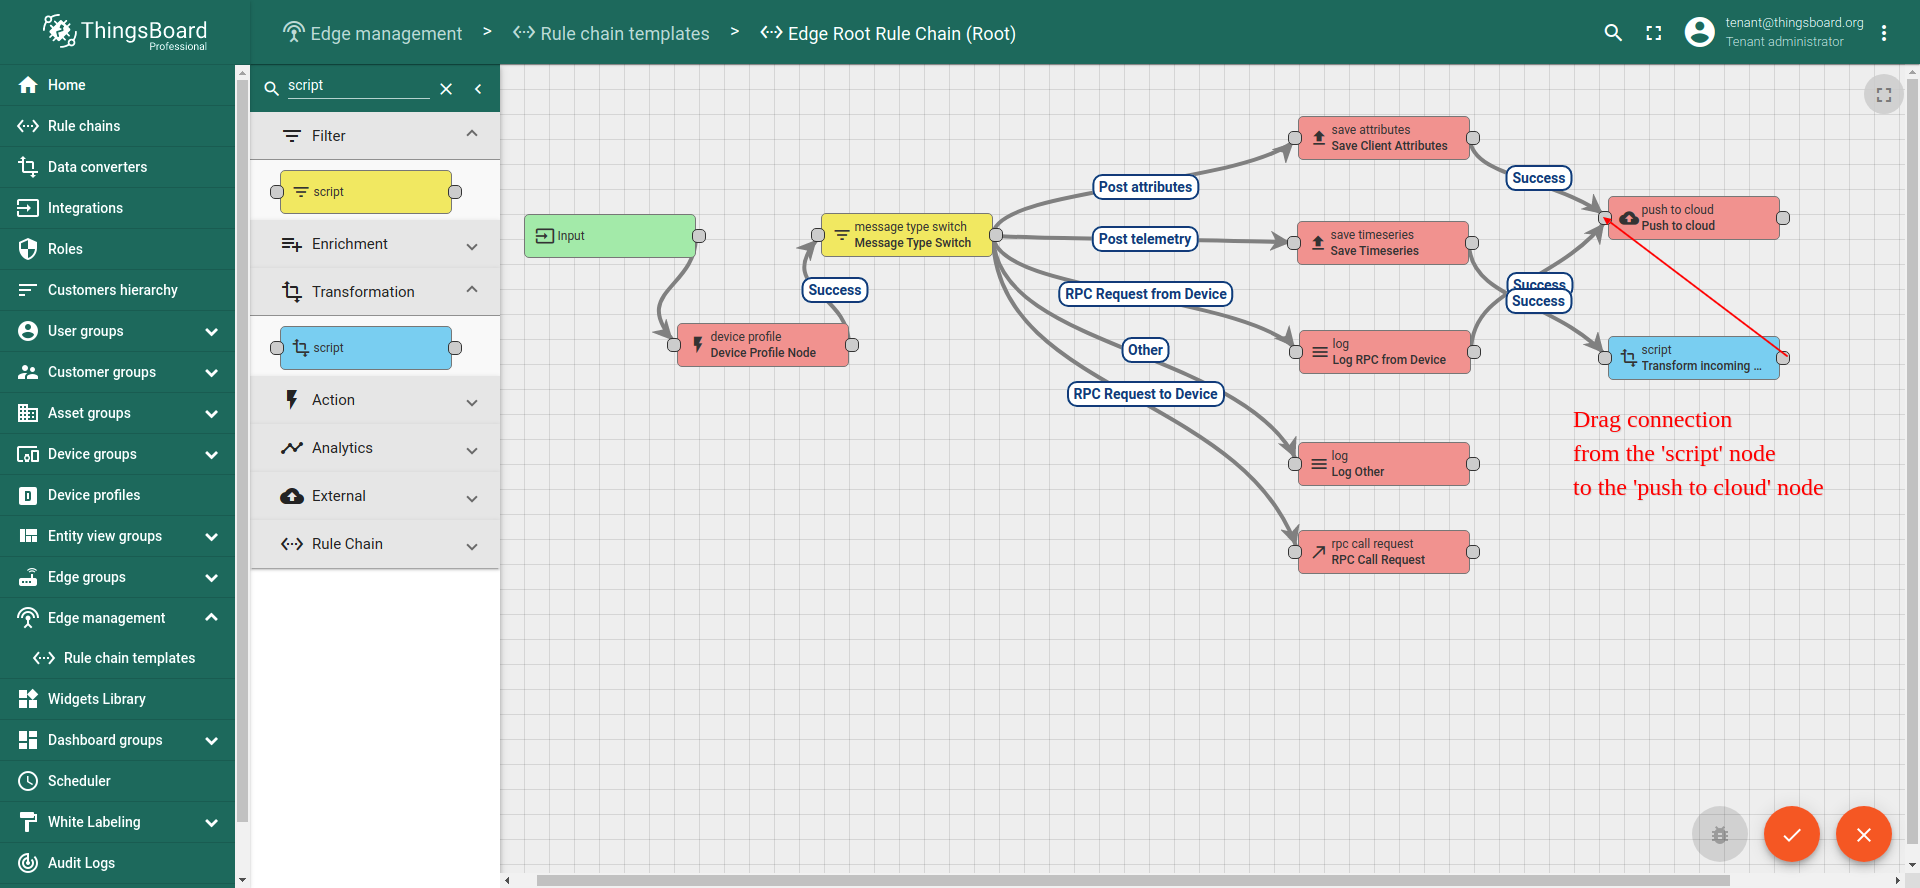Select the Push to cloud node
Image resolution: width=1920 pixels, height=888 pixels.
click(x=1694, y=218)
